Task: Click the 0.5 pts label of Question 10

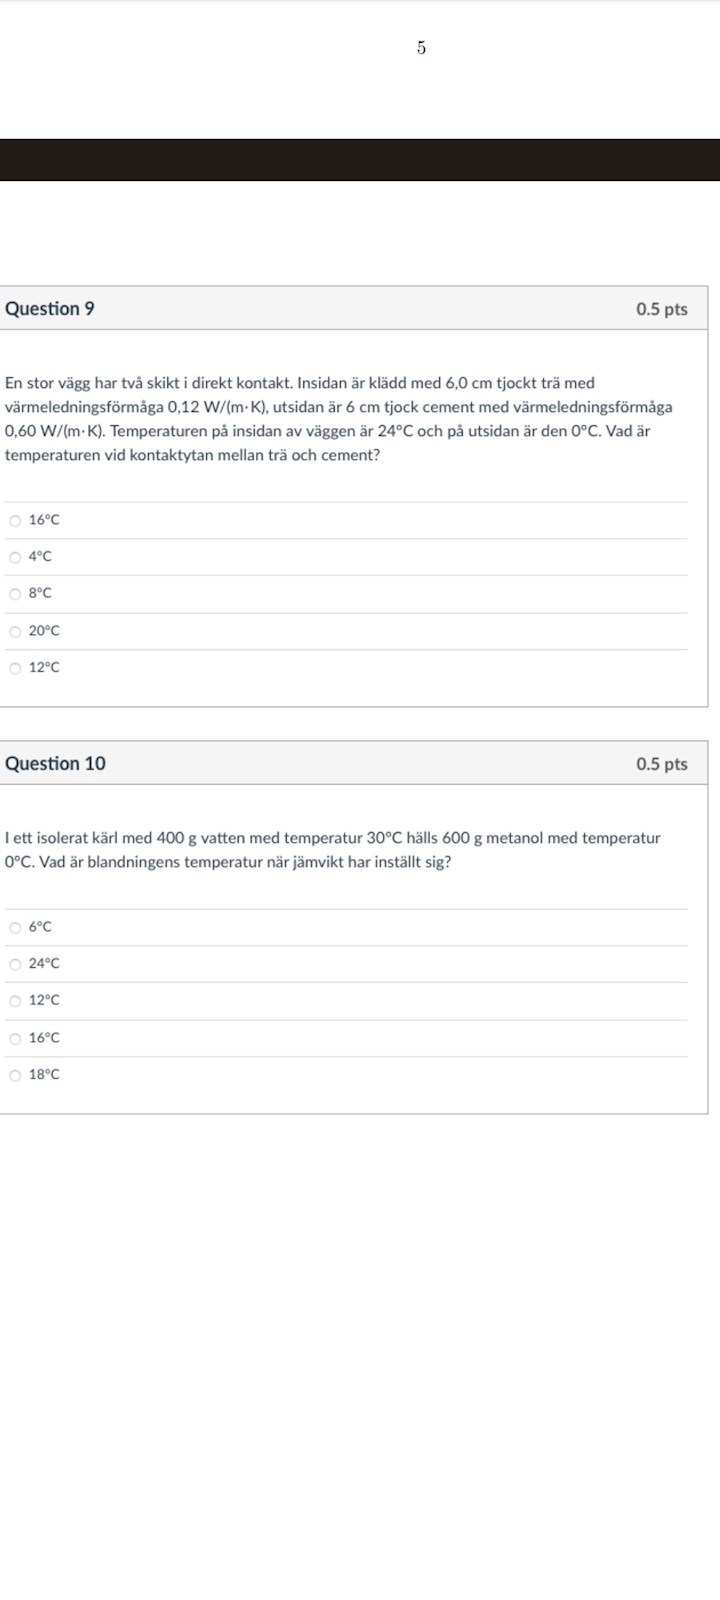Action: pyautogui.click(x=661, y=764)
